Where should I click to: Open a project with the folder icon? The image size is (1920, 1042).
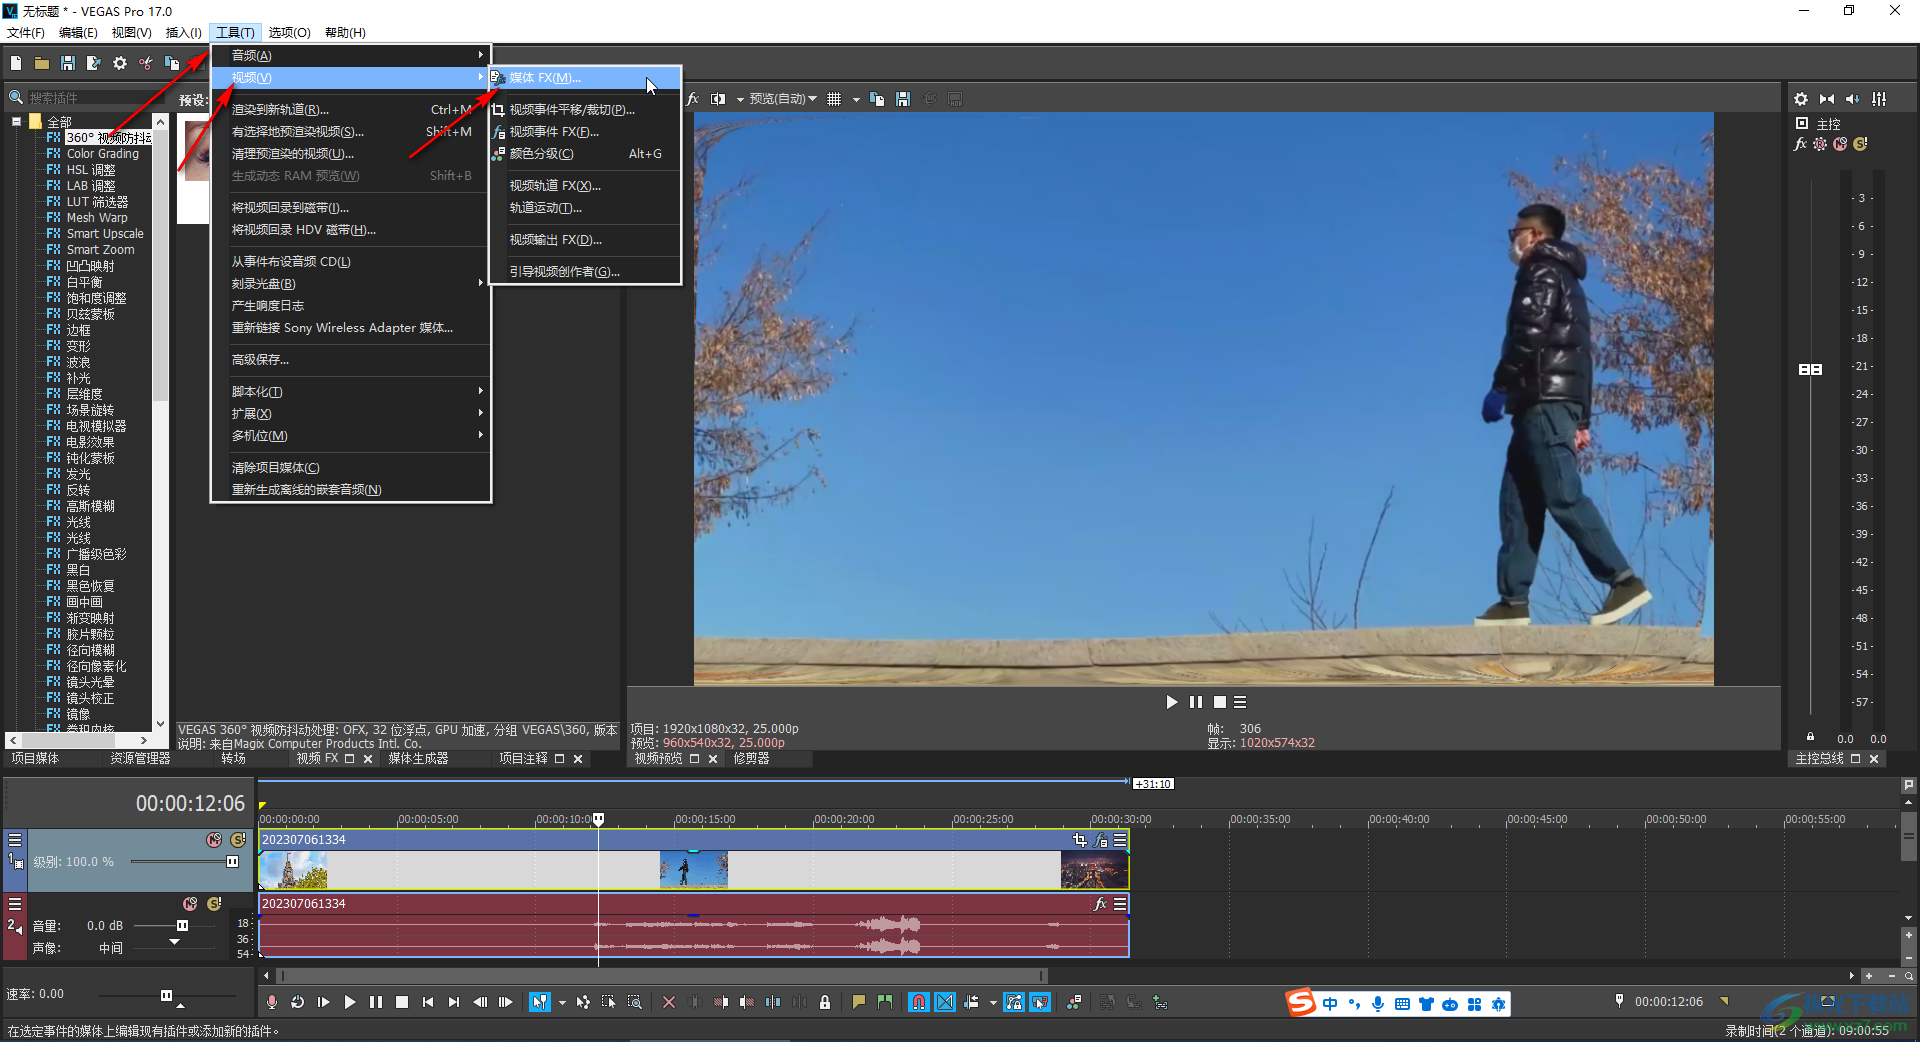42,63
